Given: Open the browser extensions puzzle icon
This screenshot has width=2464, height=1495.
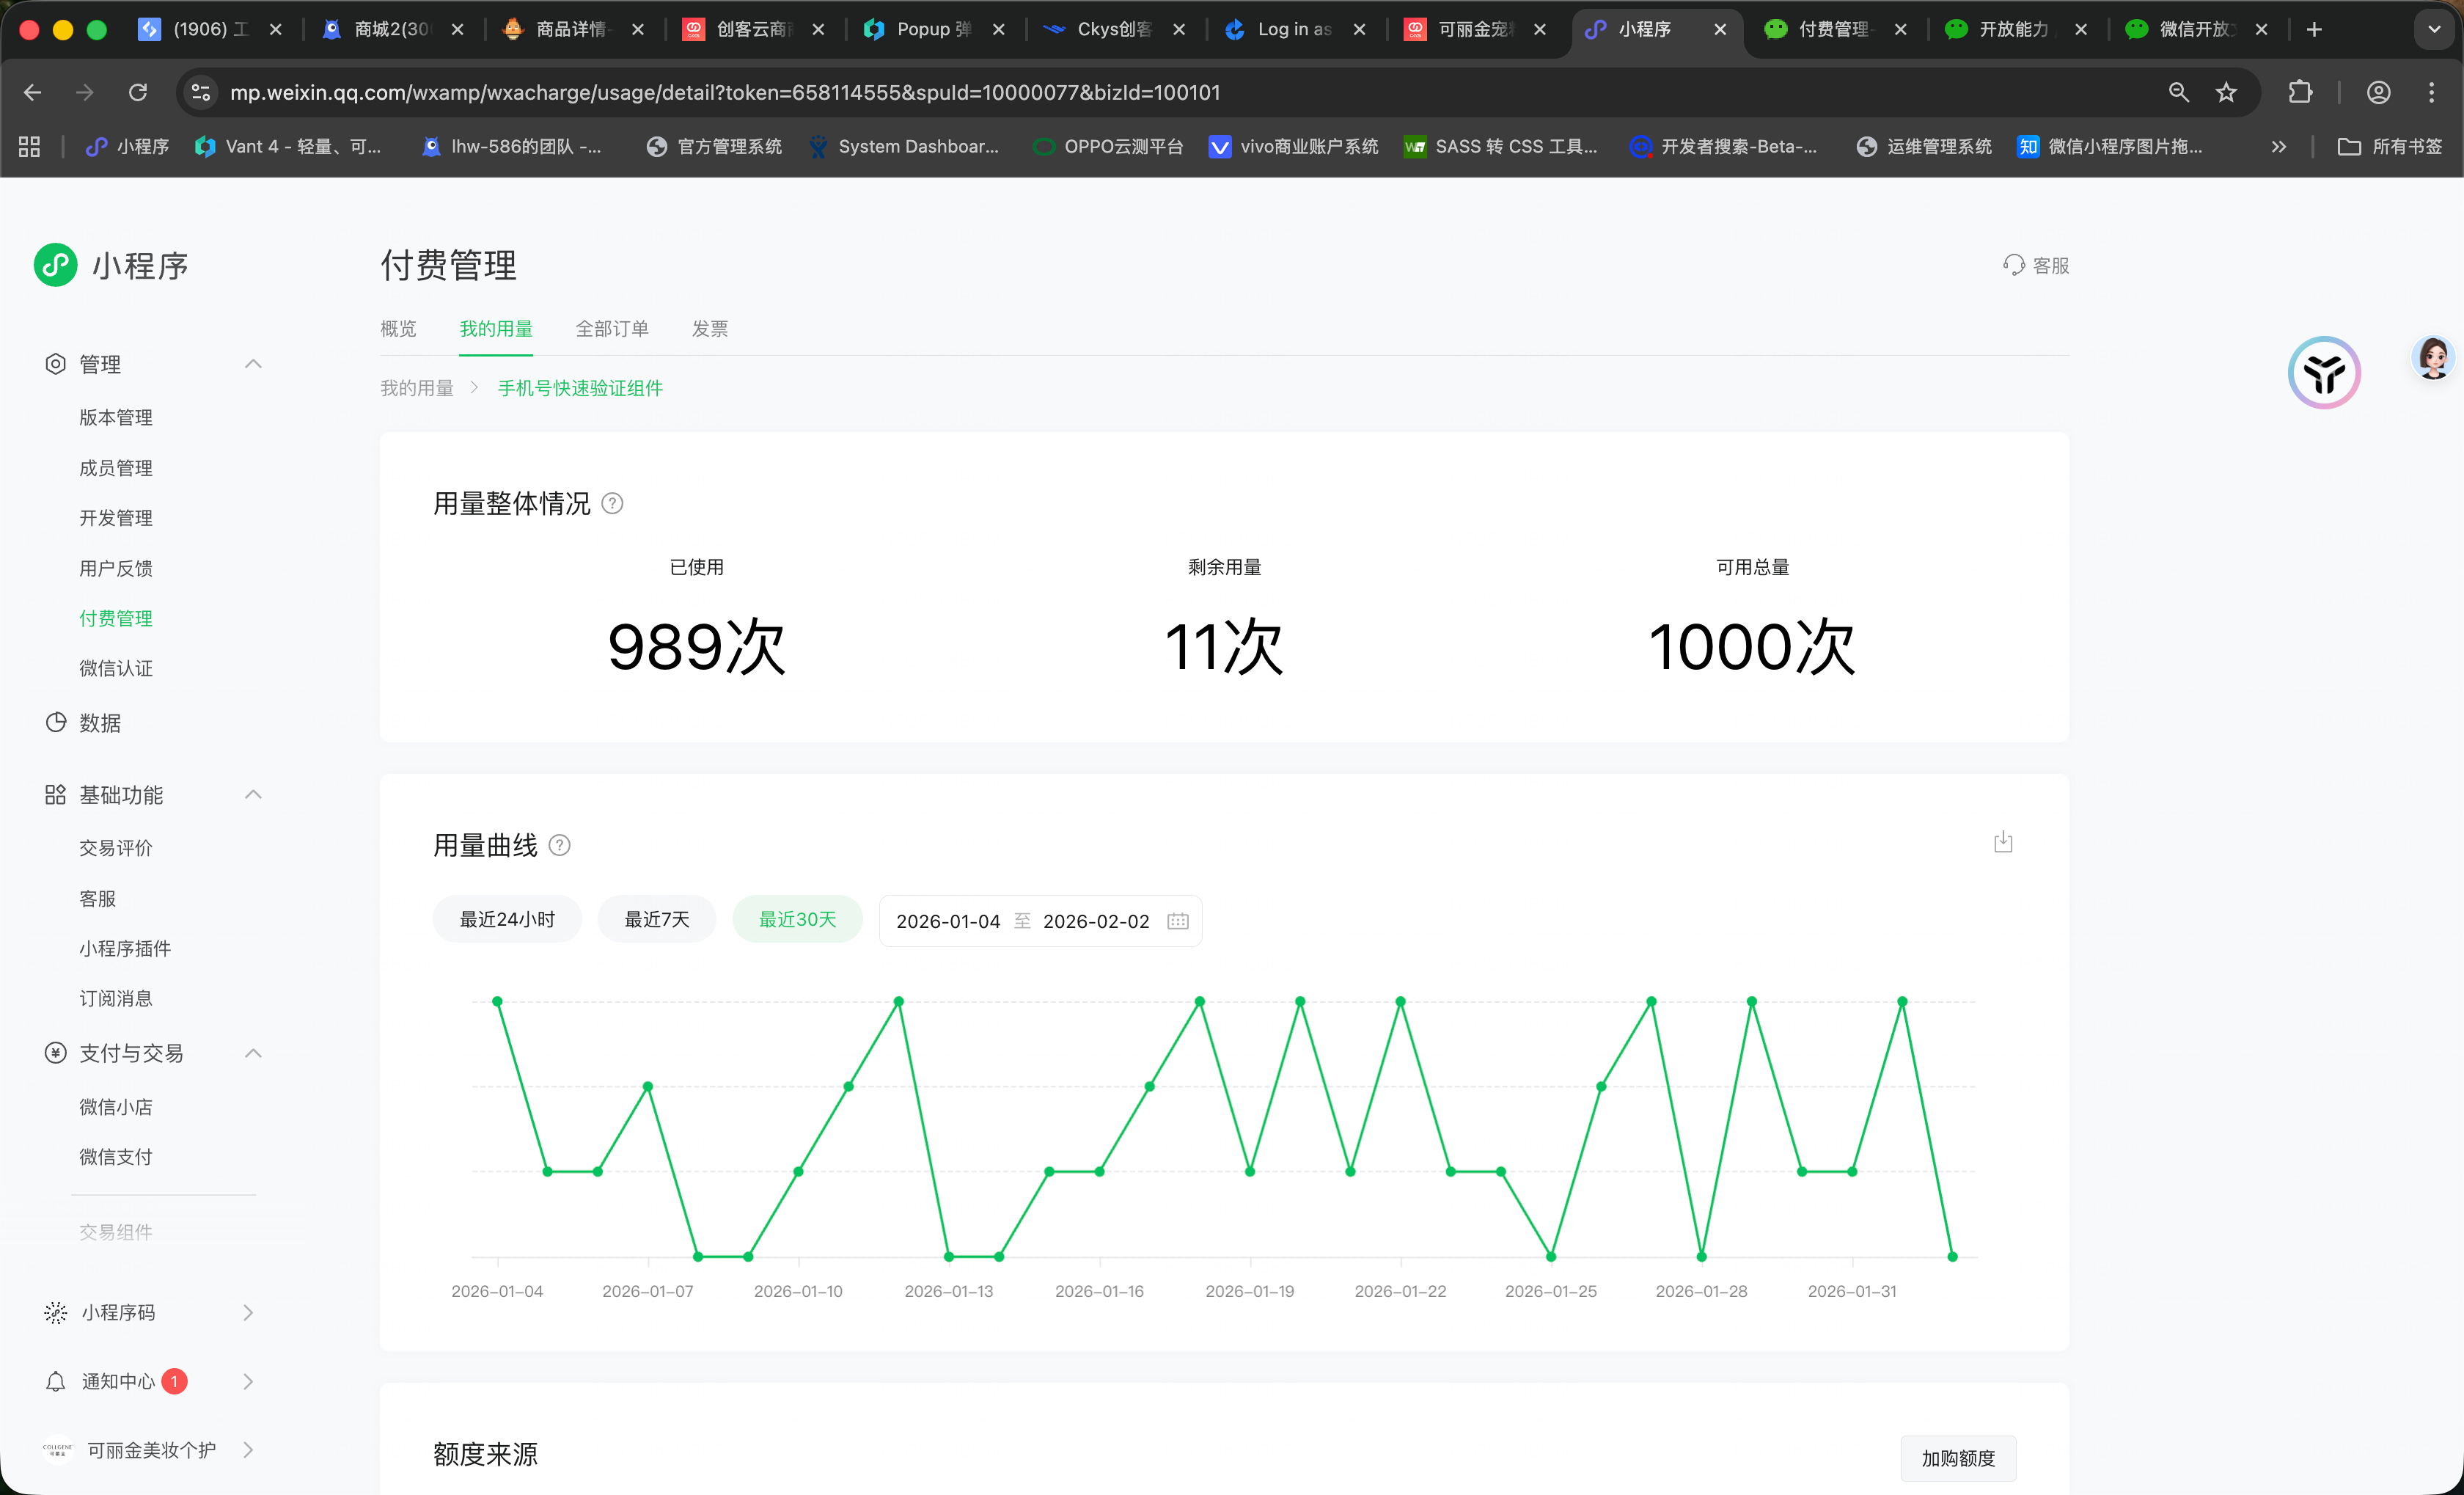Looking at the screenshot, I should pos(2299,92).
